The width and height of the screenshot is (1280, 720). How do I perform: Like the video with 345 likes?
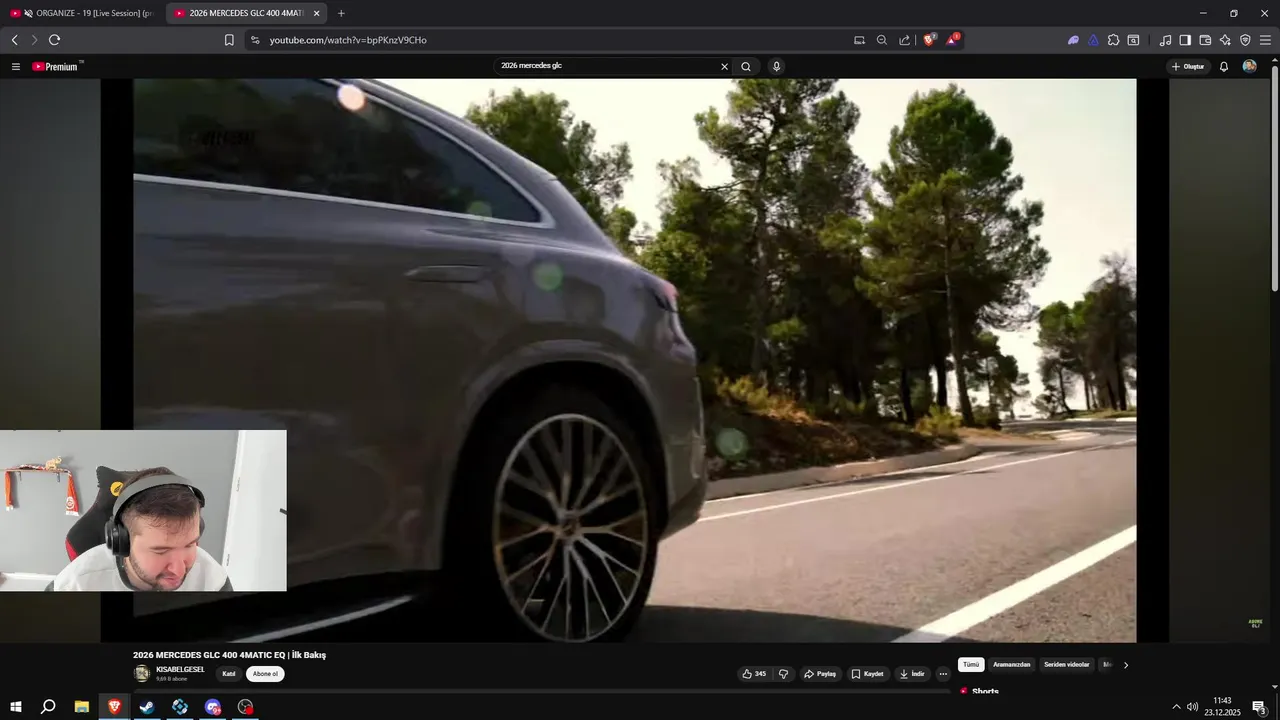754,674
